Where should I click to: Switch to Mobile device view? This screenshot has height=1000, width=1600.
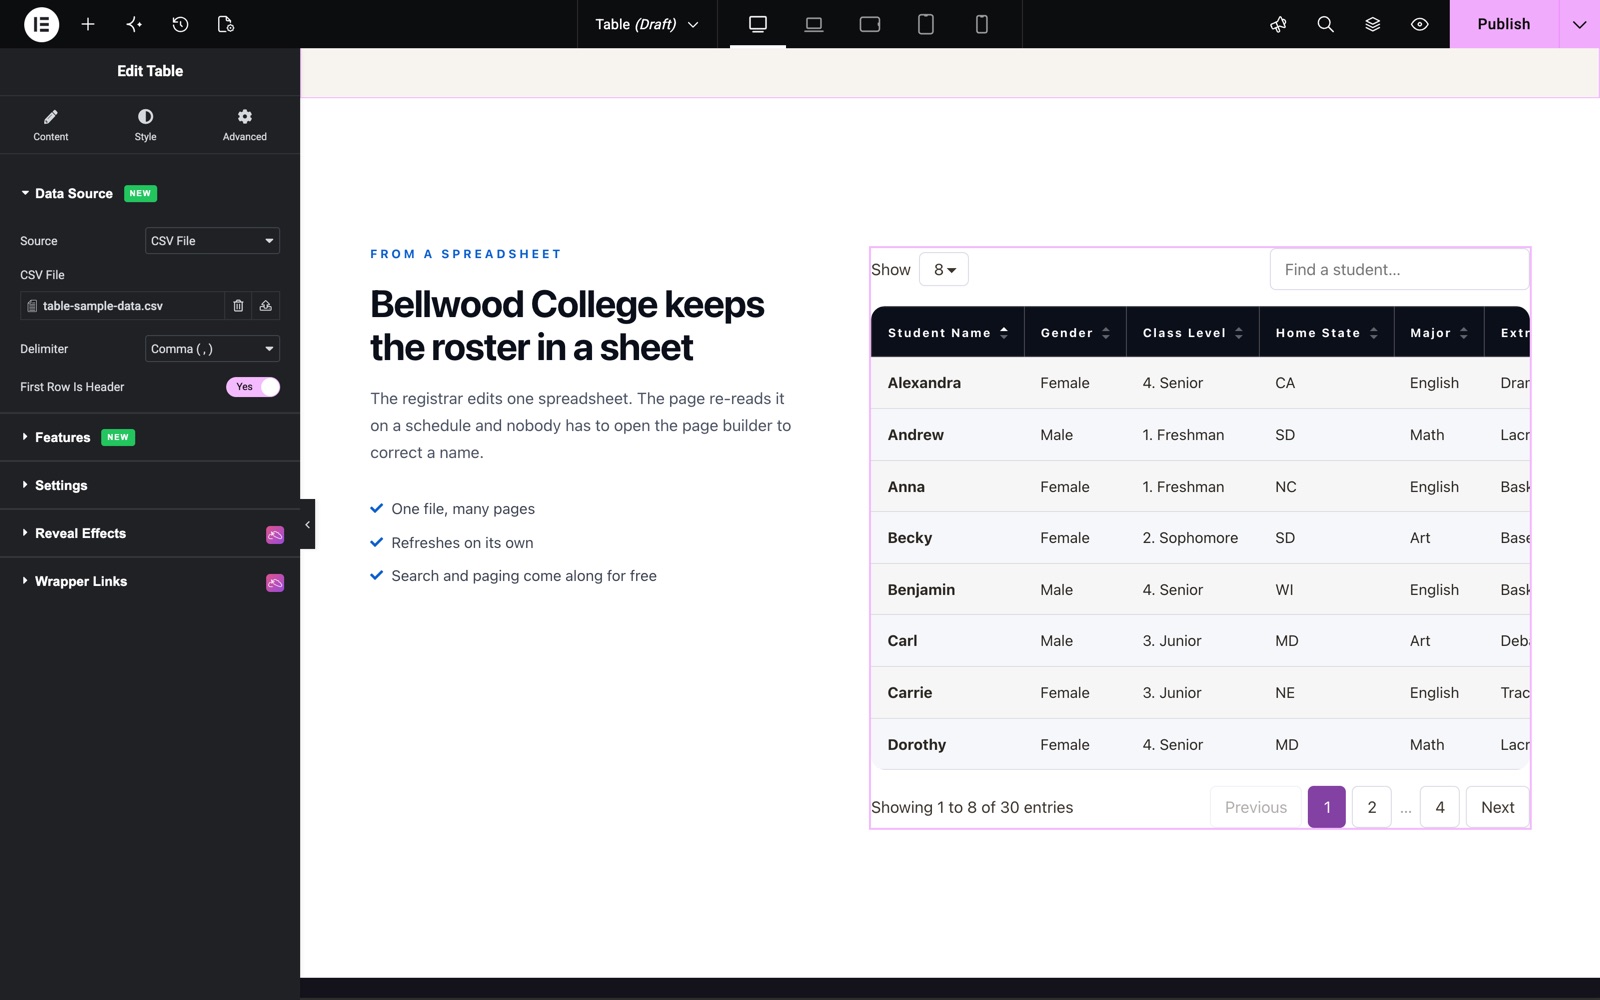[982, 24]
